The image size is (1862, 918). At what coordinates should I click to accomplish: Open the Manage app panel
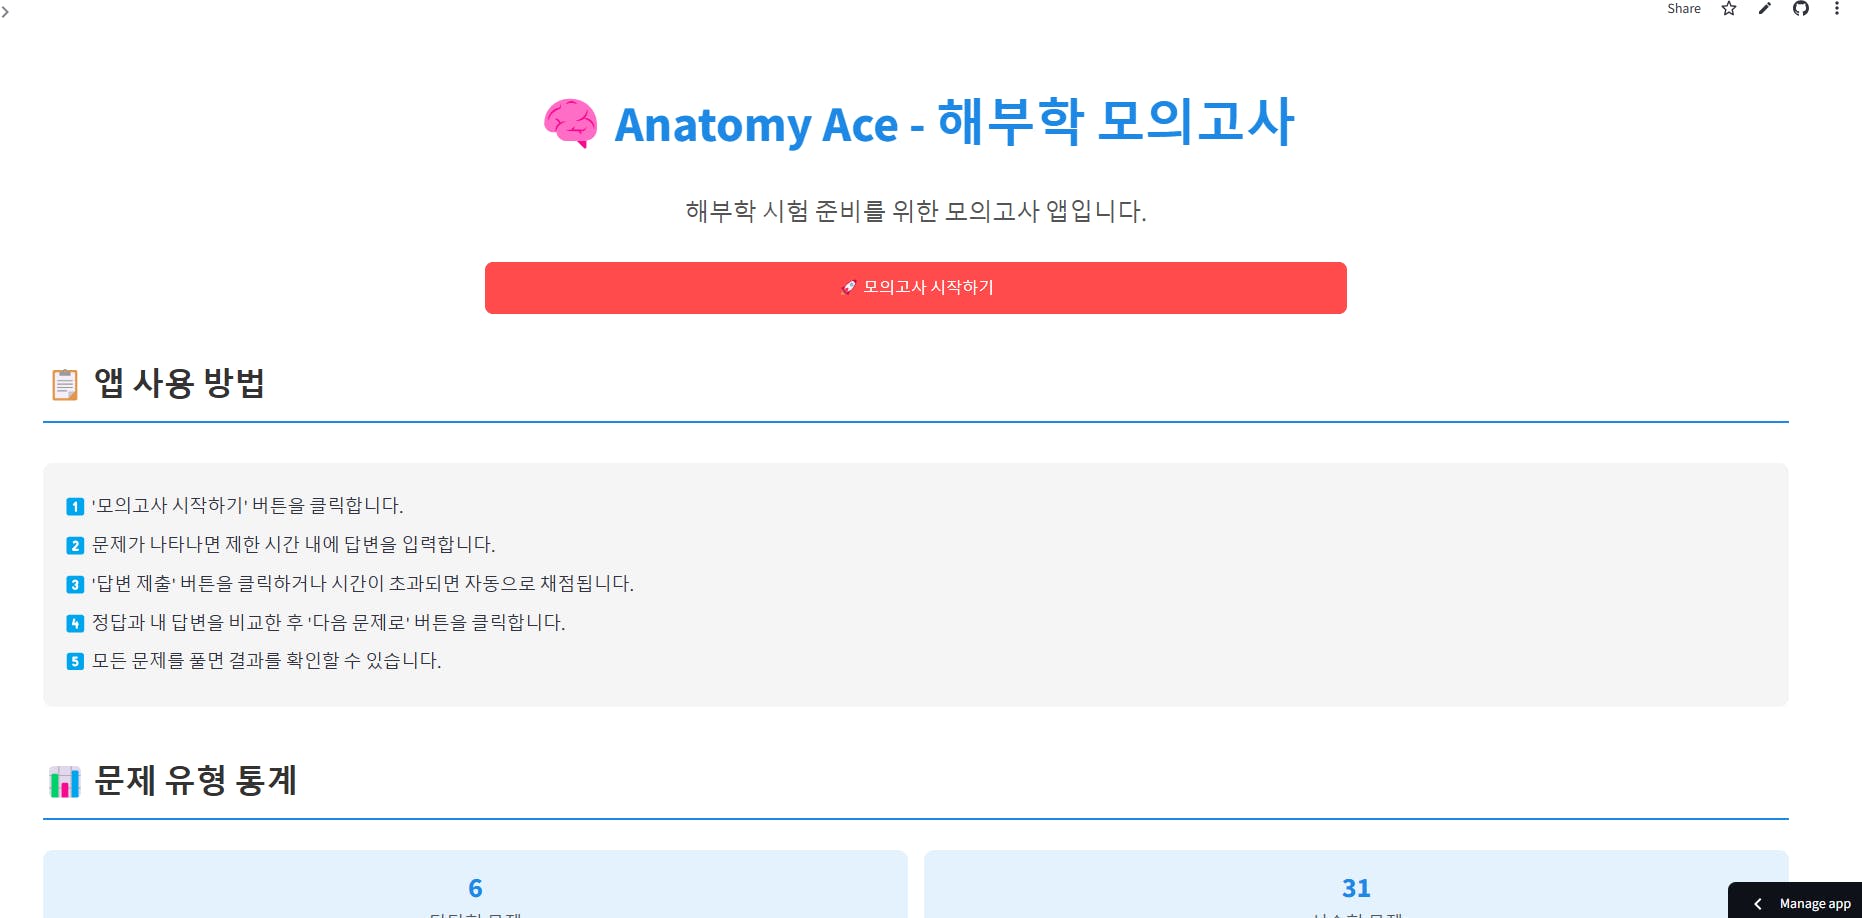pyautogui.click(x=1814, y=904)
